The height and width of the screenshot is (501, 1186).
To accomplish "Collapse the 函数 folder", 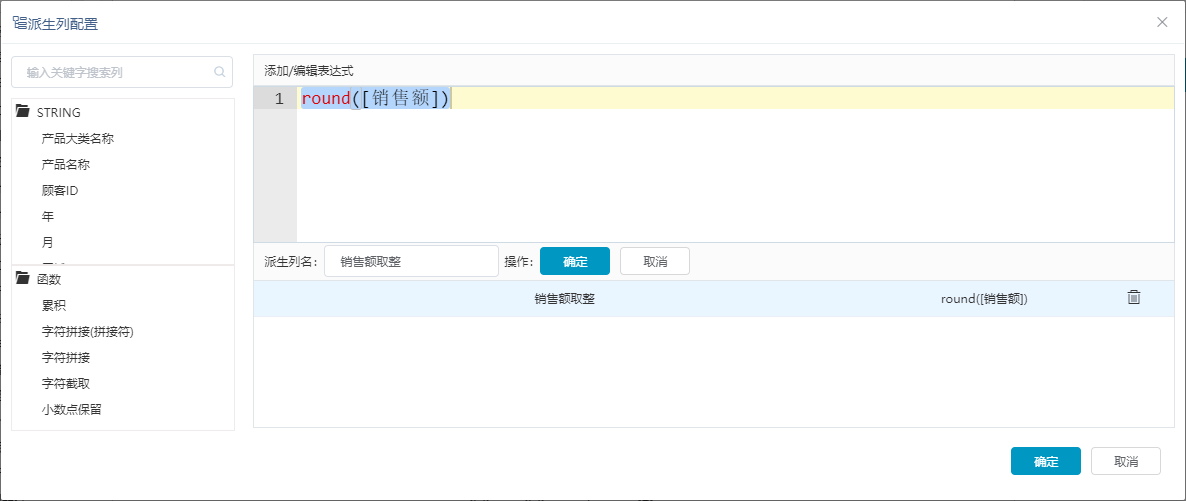I will [x=22, y=279].
